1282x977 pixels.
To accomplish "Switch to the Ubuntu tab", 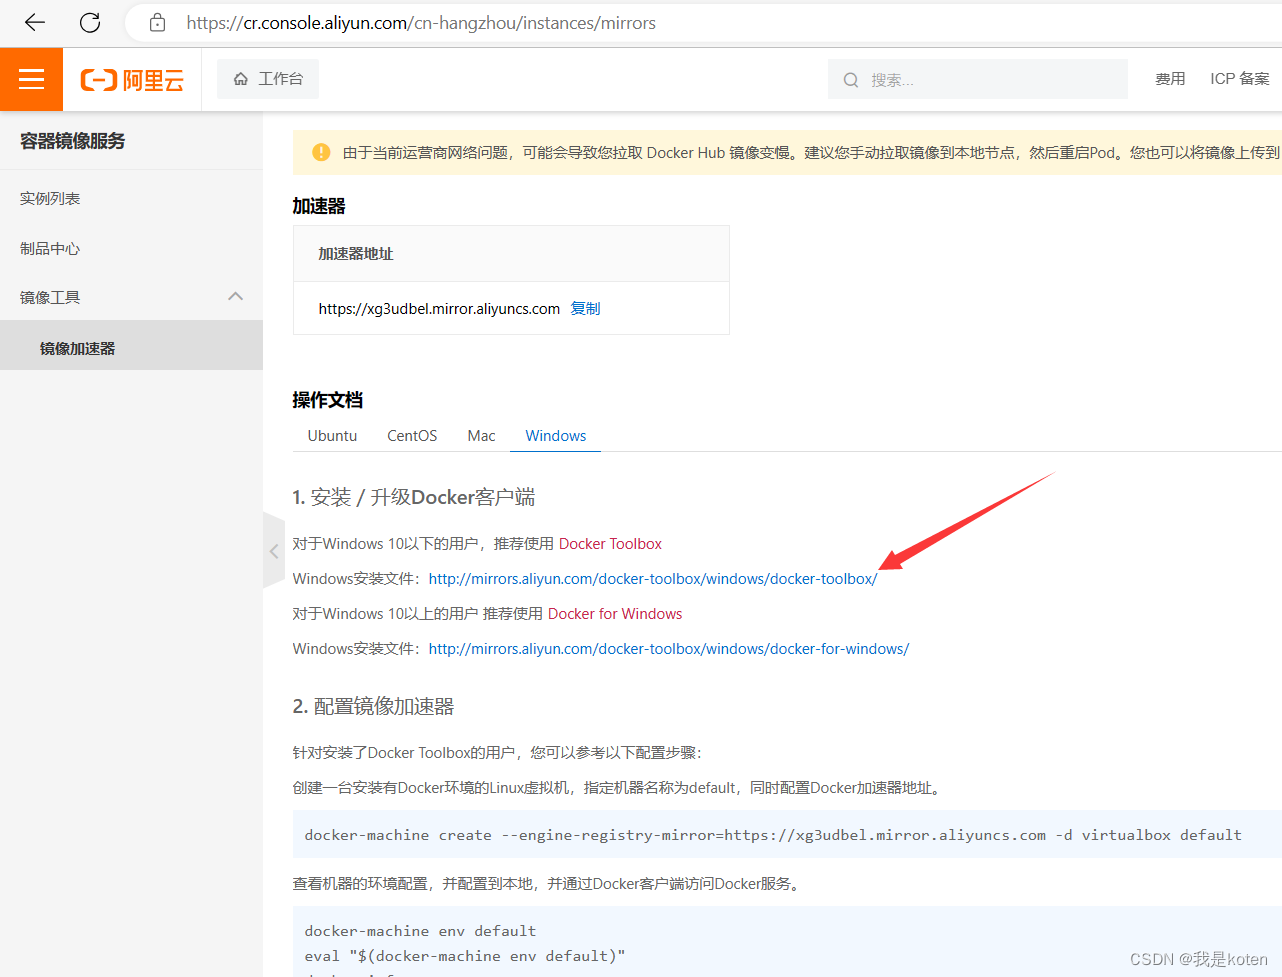I will click(332, 435).
